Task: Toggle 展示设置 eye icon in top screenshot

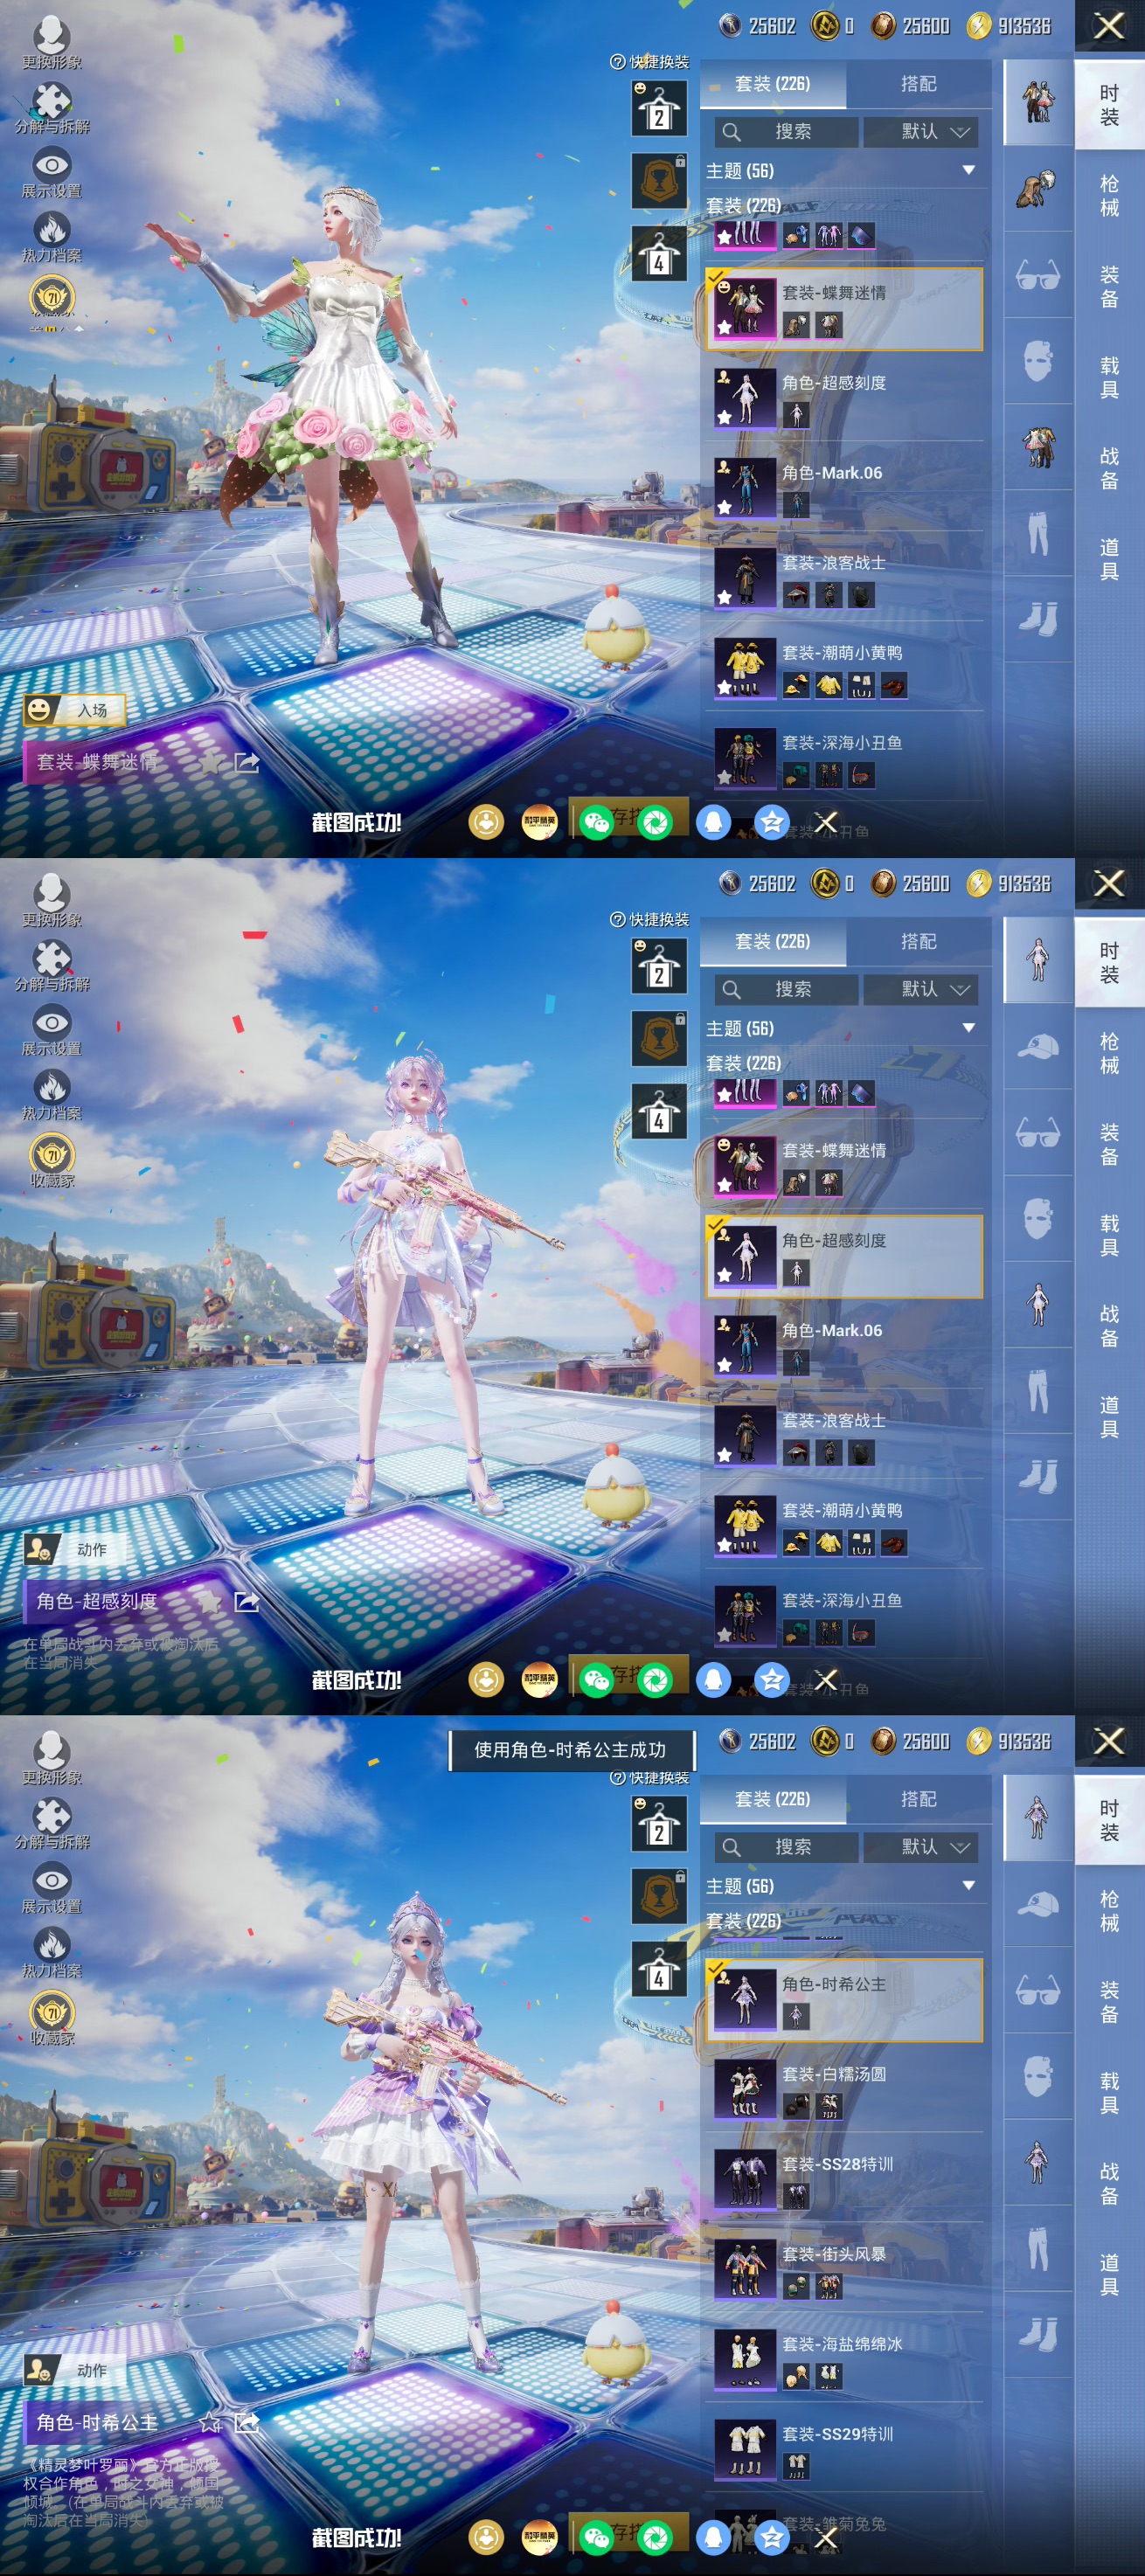Action: tap(52, 164)
